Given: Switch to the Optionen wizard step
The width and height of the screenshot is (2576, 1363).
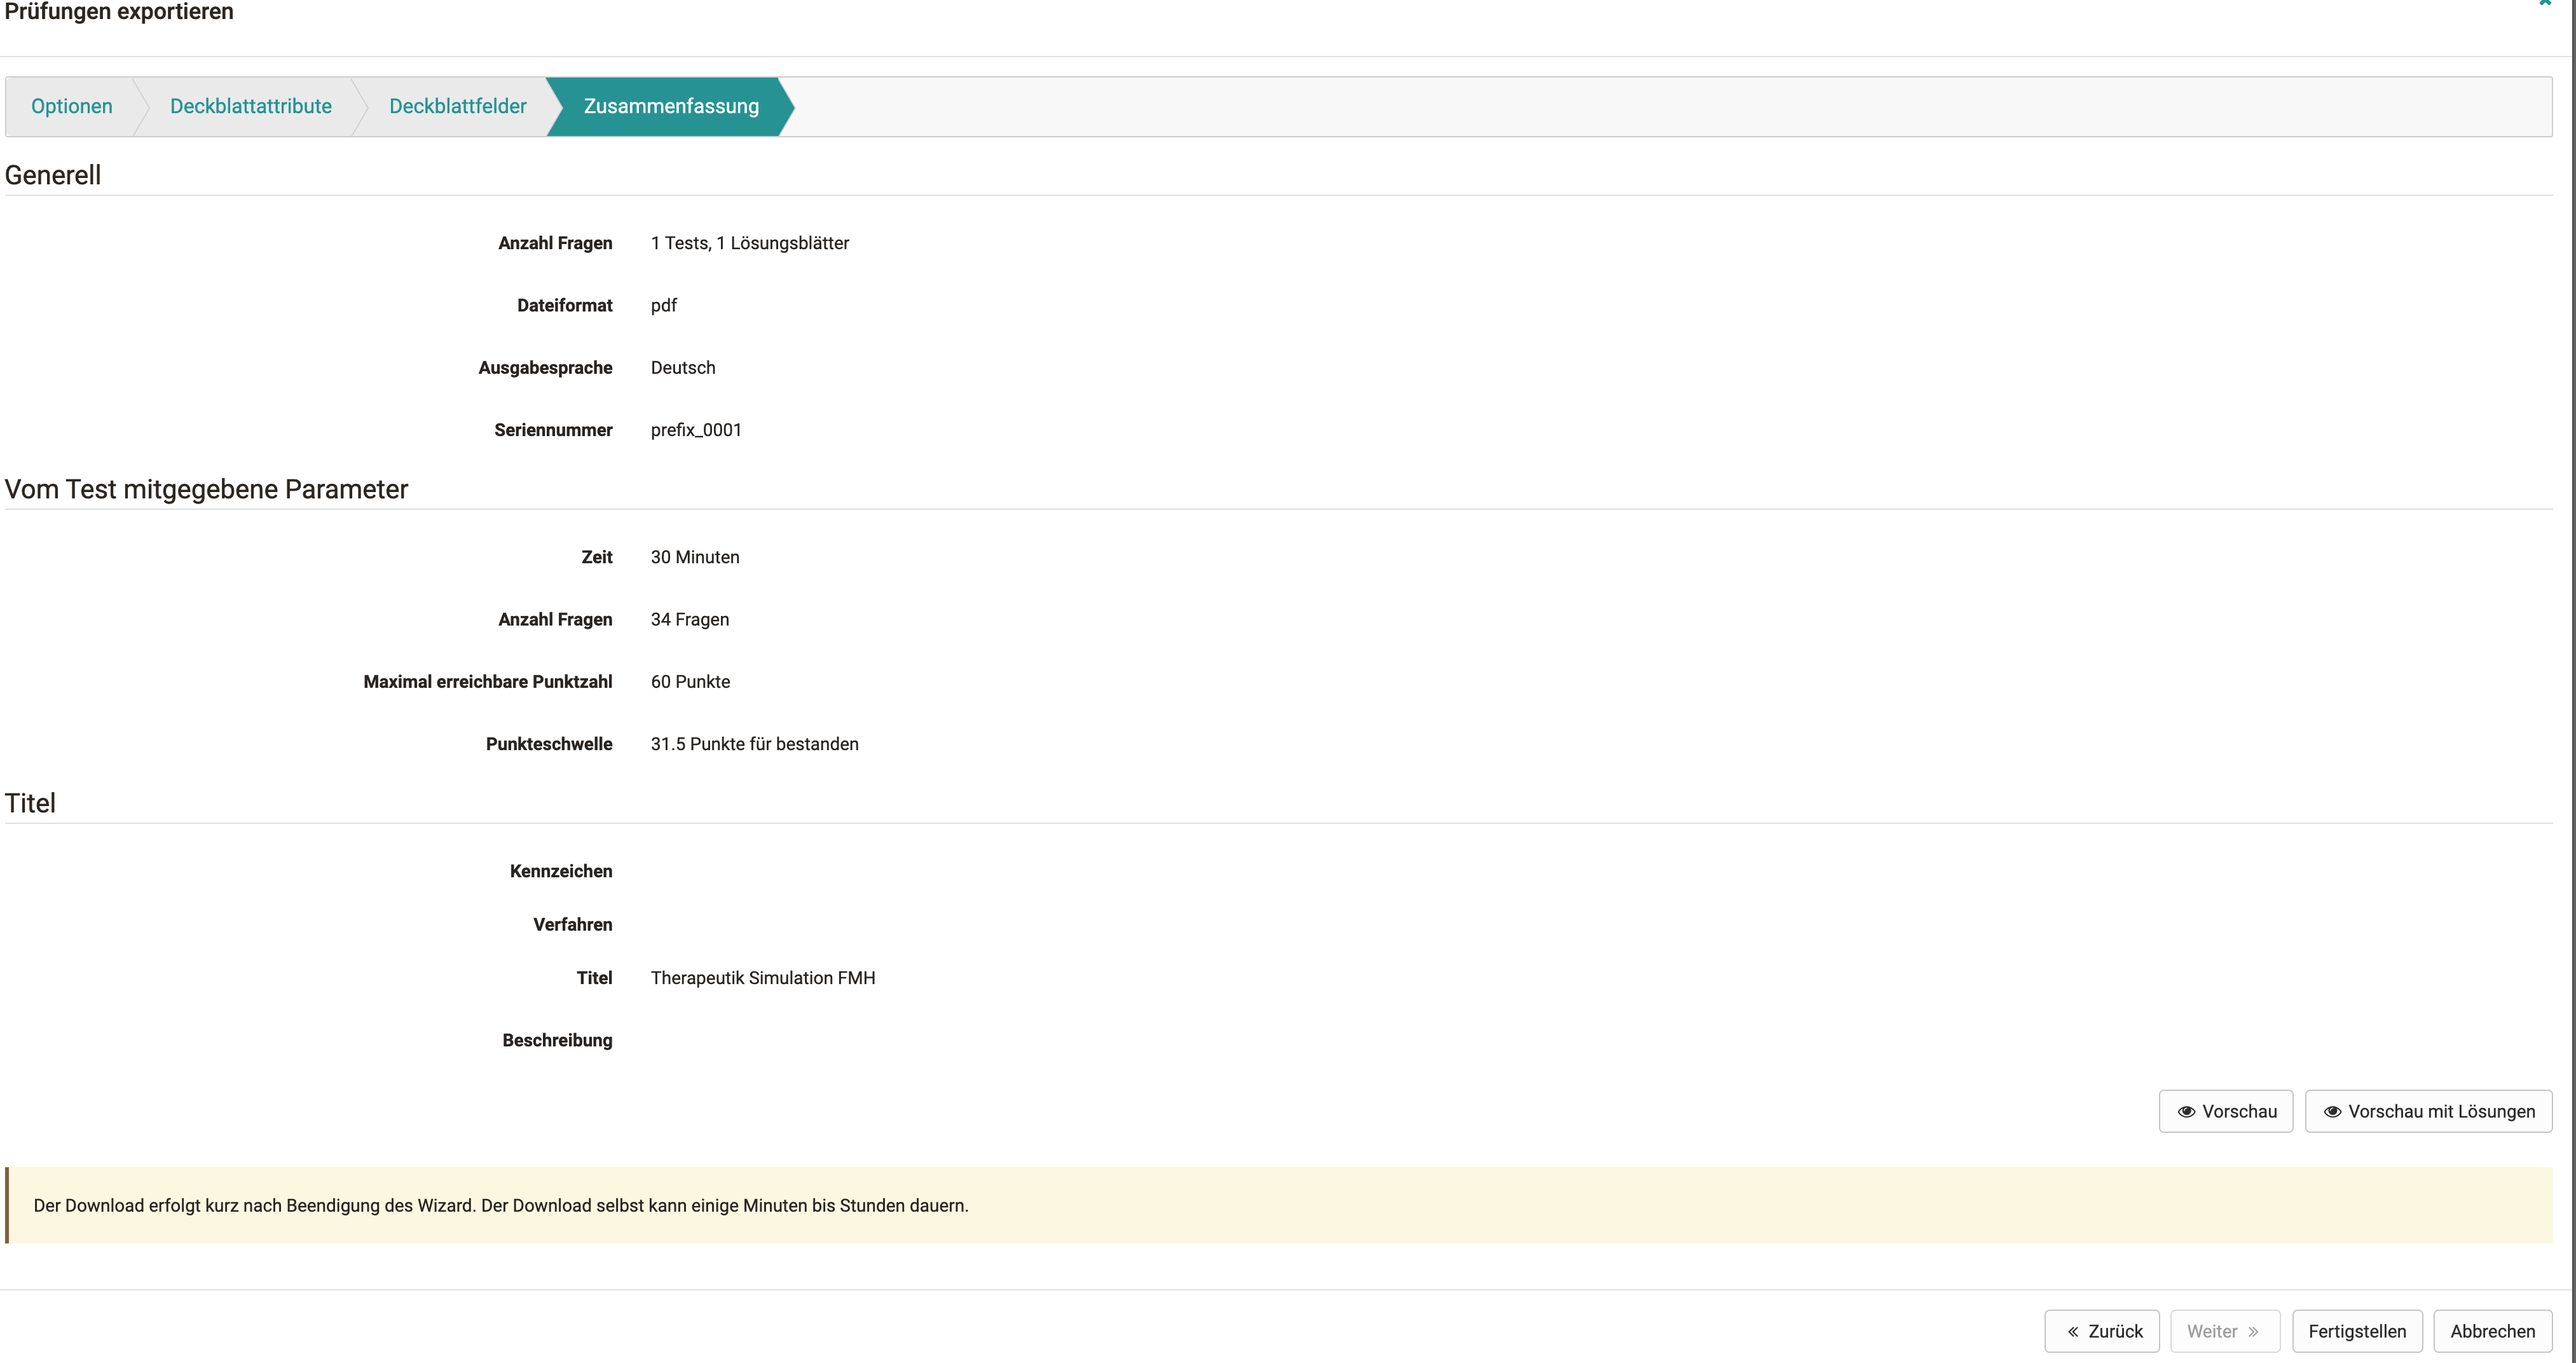Looking at the screenshot, I should (x=71, y=106).
